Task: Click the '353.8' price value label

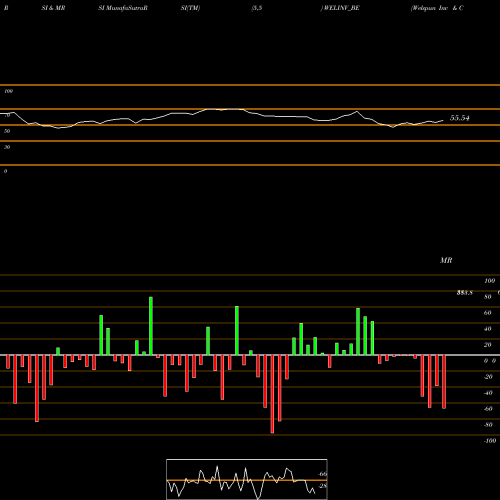Action: [x=465, y=293]
